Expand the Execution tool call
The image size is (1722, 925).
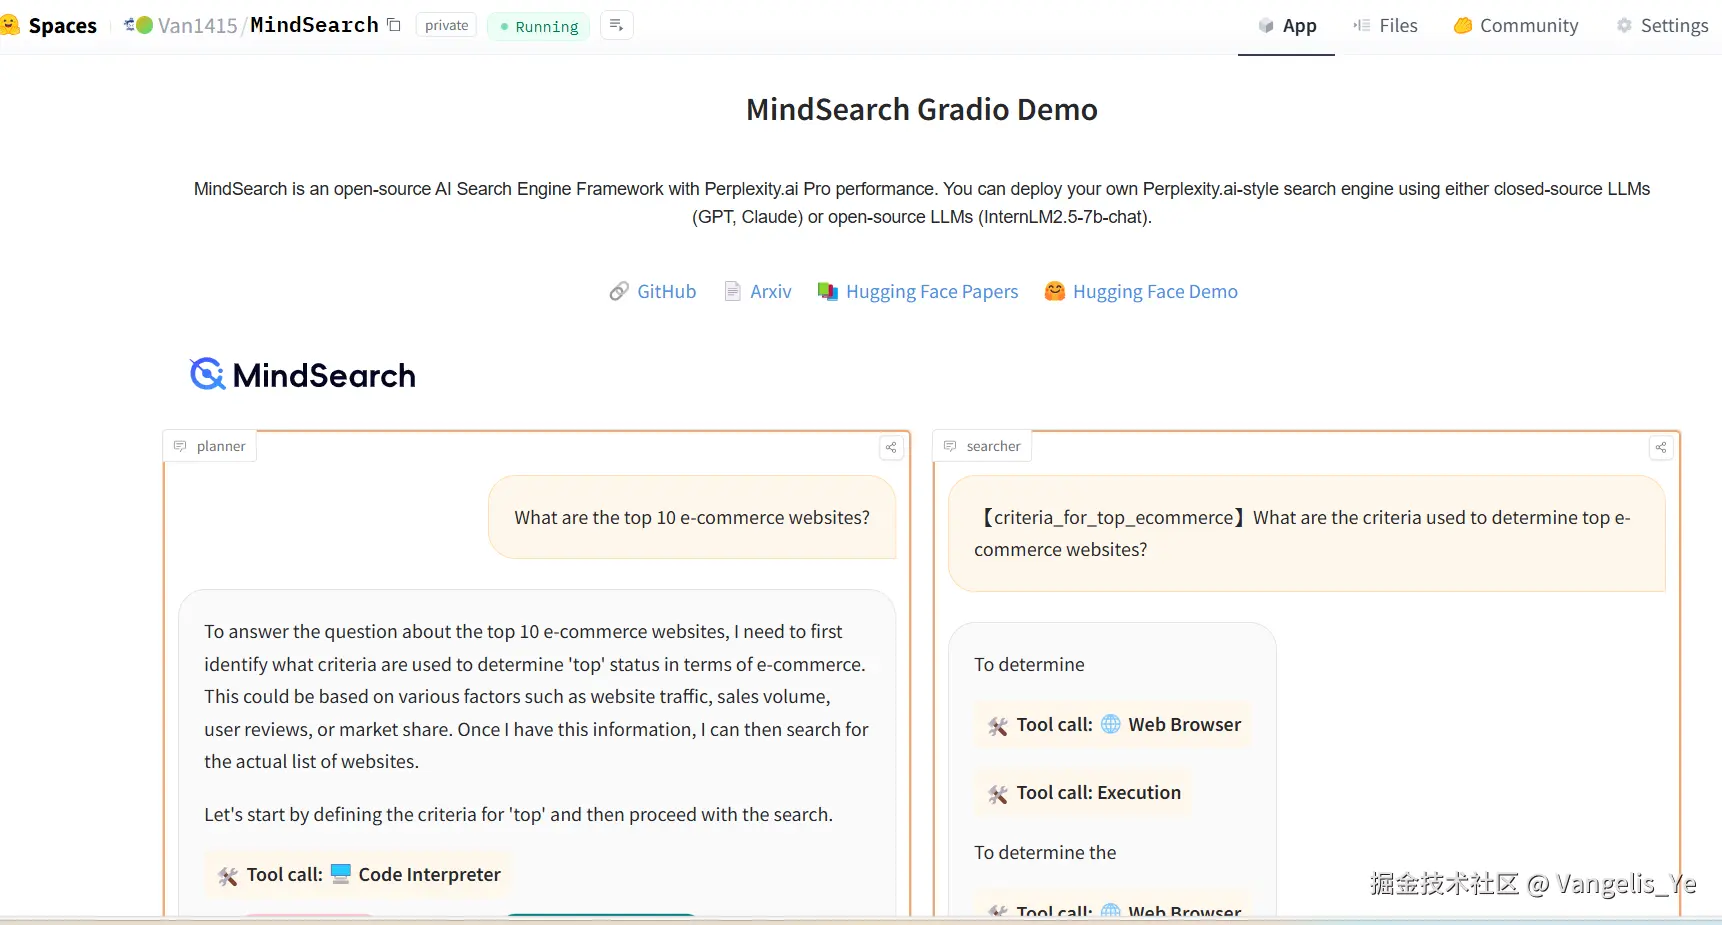1085,793
